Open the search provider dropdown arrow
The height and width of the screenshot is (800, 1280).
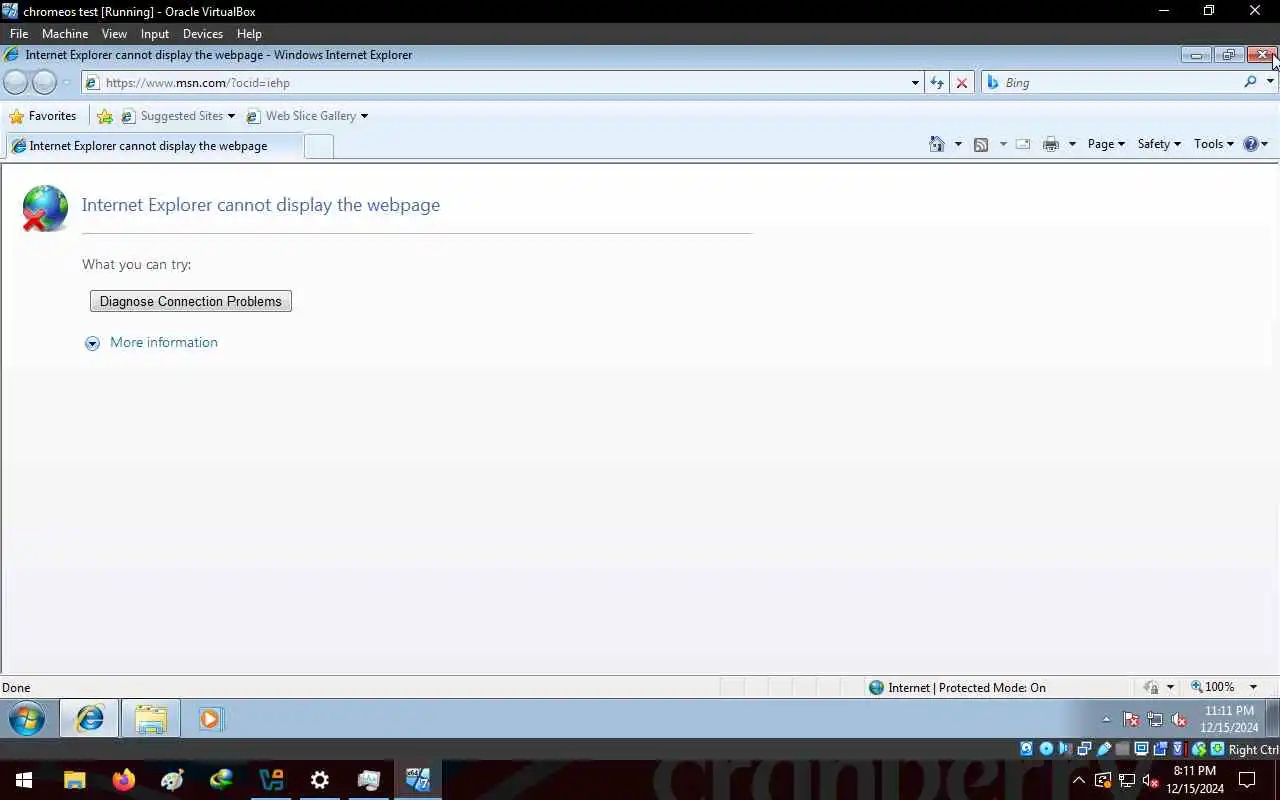pyautogui.click(x=1270, y=82)
